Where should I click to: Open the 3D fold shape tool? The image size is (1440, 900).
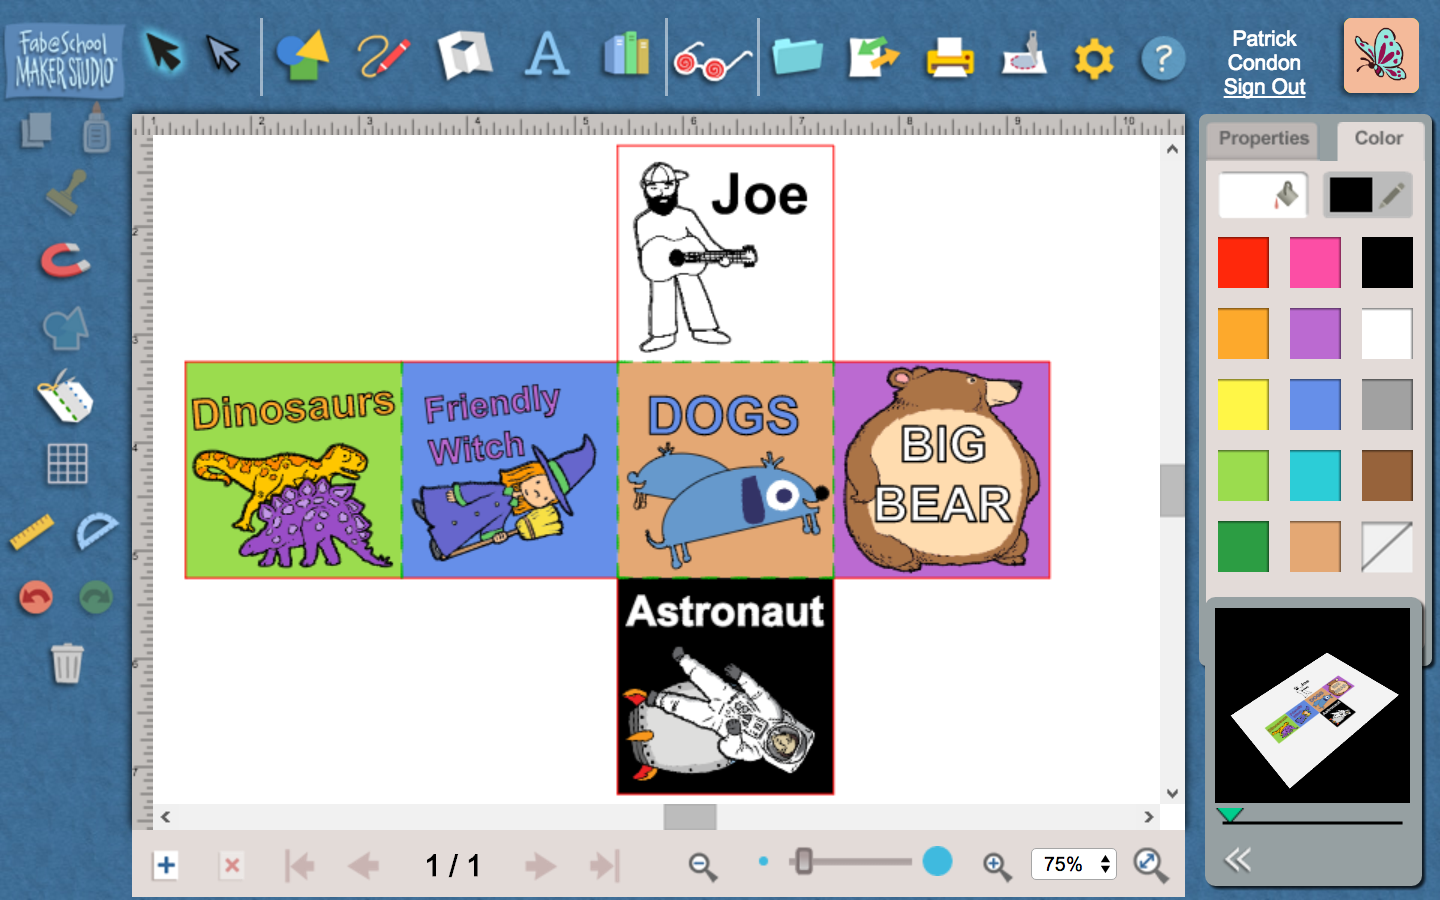465,56
